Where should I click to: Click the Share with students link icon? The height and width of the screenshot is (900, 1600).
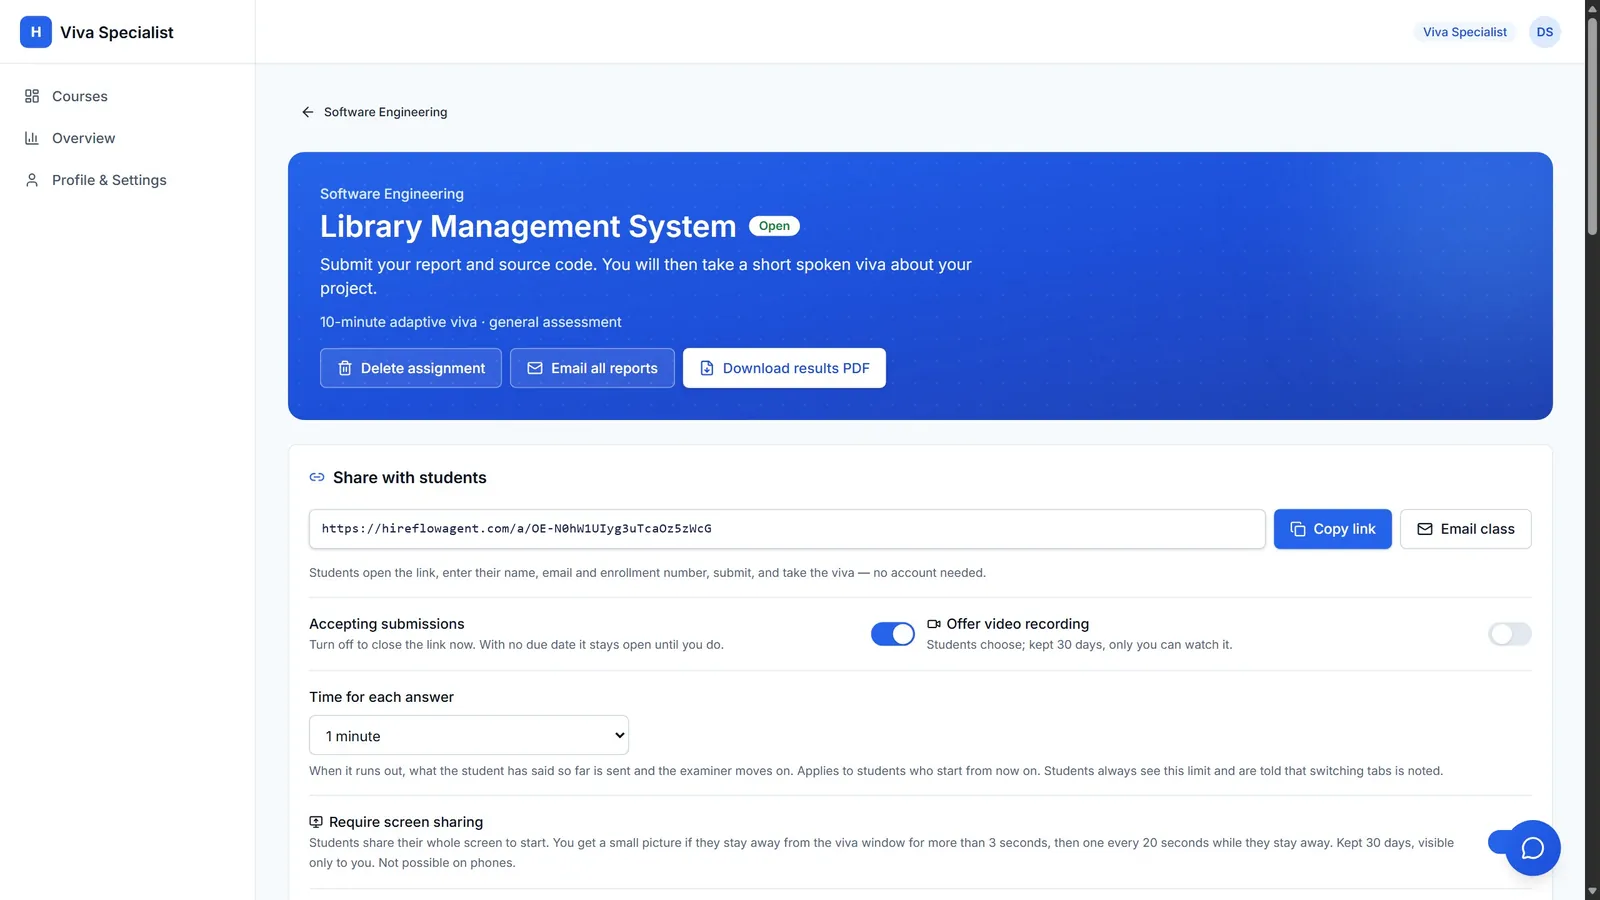pos(317,478)
